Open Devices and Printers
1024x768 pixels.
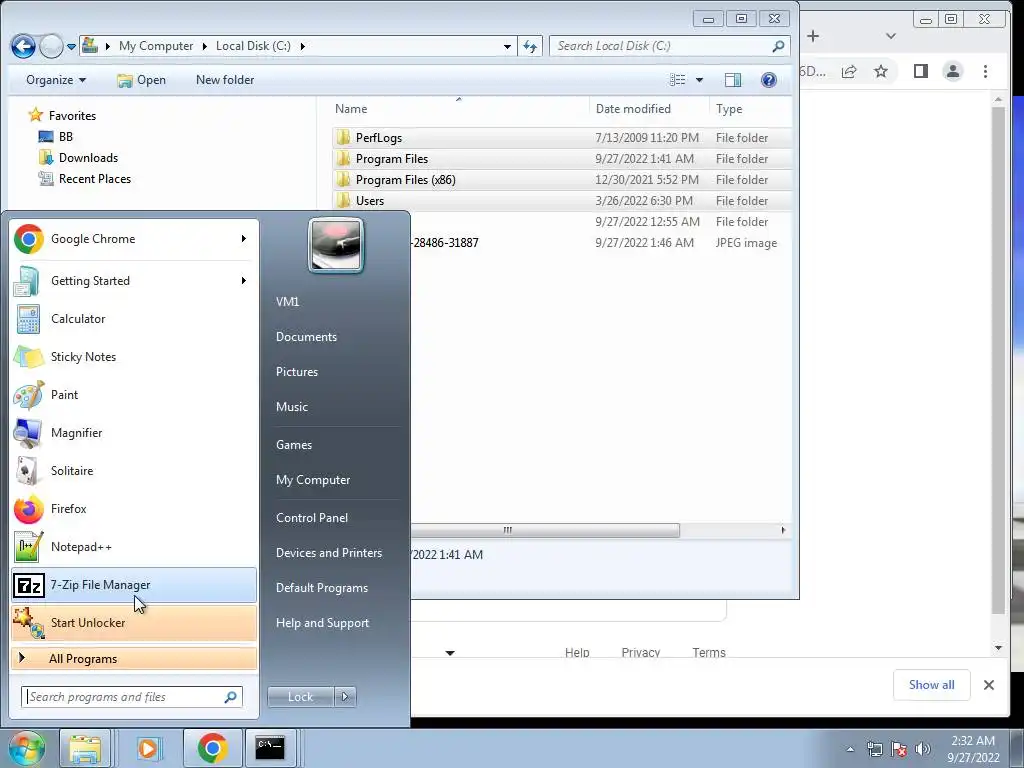(328, 552)
